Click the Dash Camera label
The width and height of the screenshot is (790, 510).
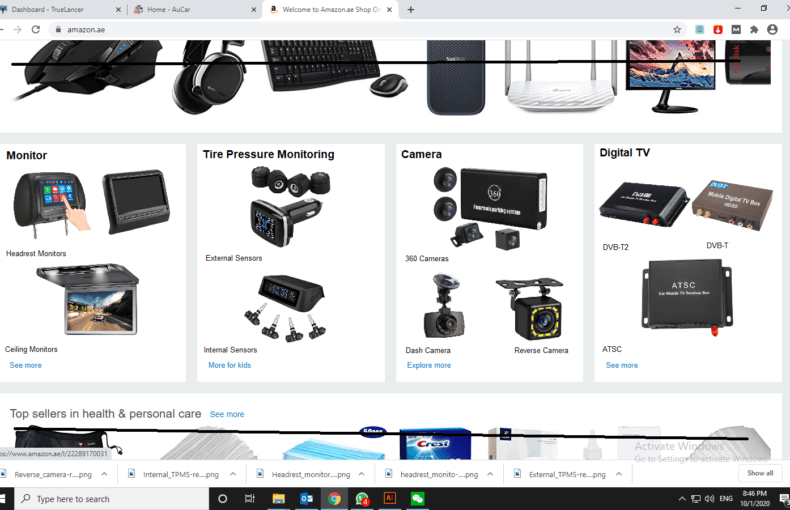click(428, 350)
